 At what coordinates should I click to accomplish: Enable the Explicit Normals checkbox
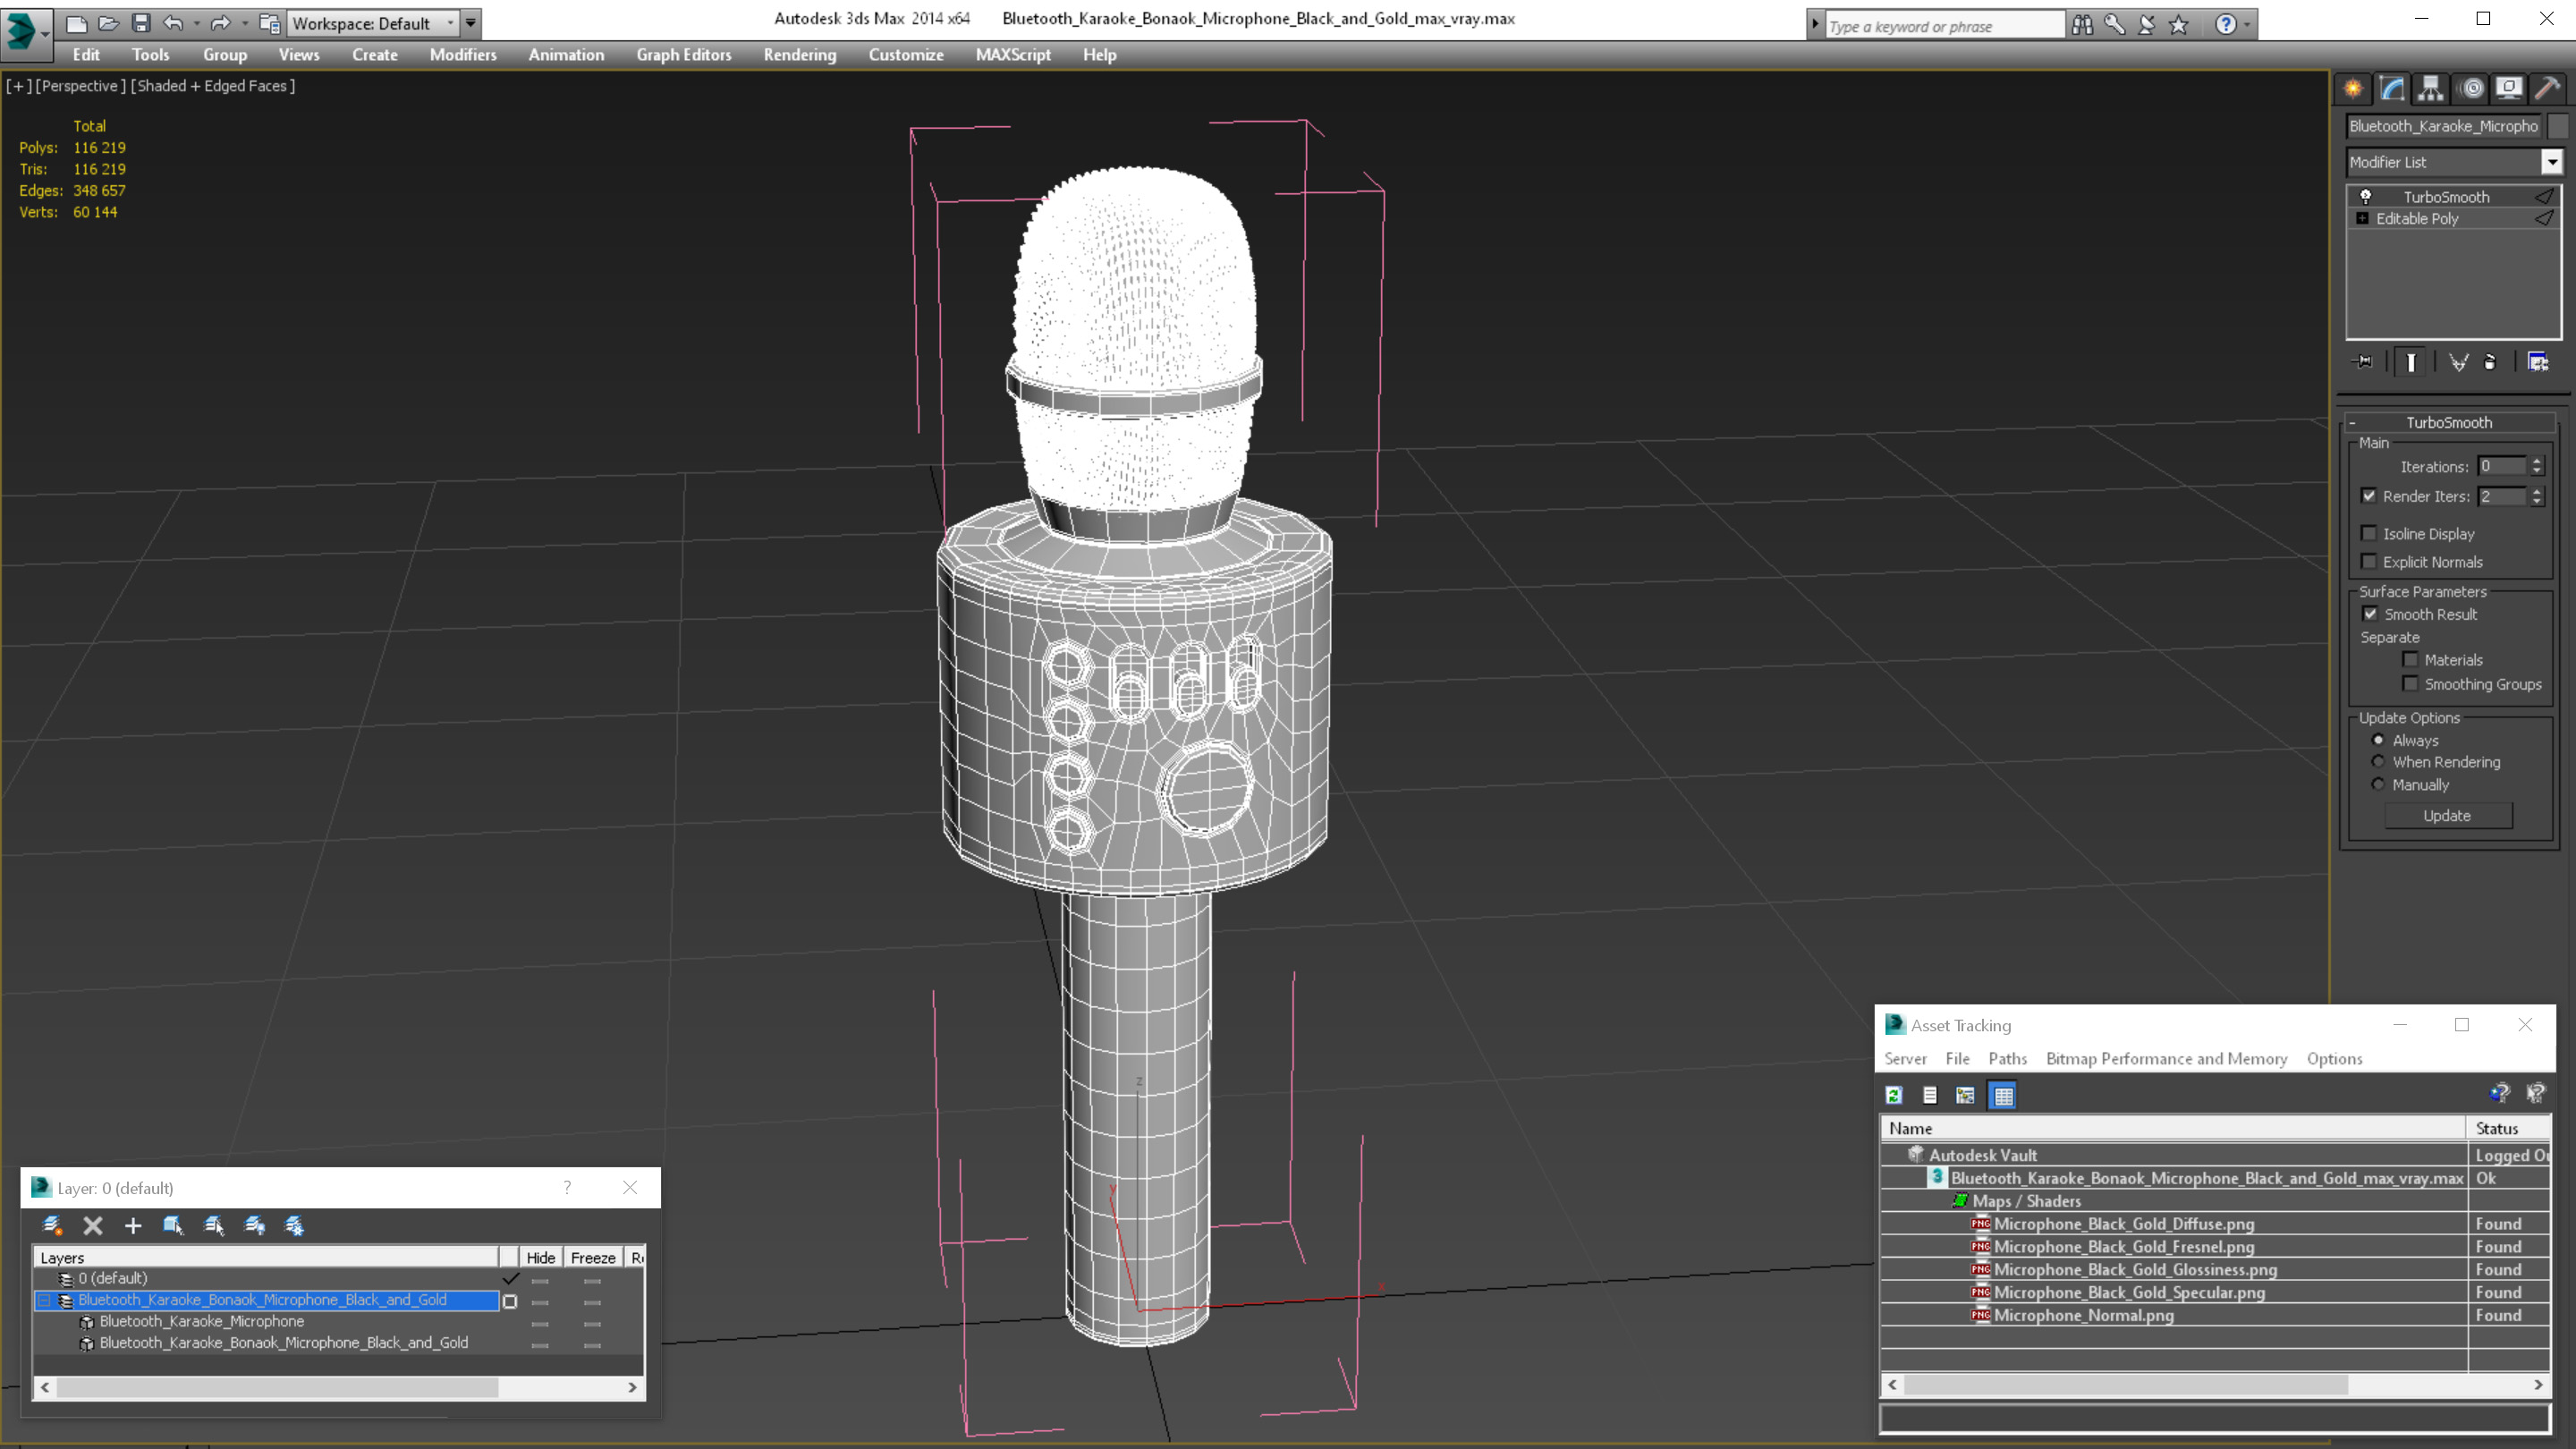point(2369,561)
